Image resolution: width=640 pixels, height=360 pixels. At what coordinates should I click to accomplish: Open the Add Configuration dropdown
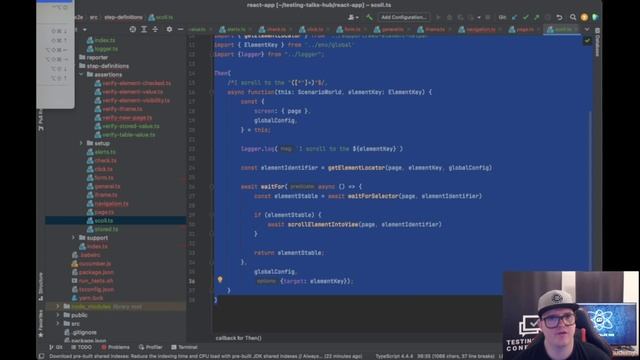click(404, 17)
